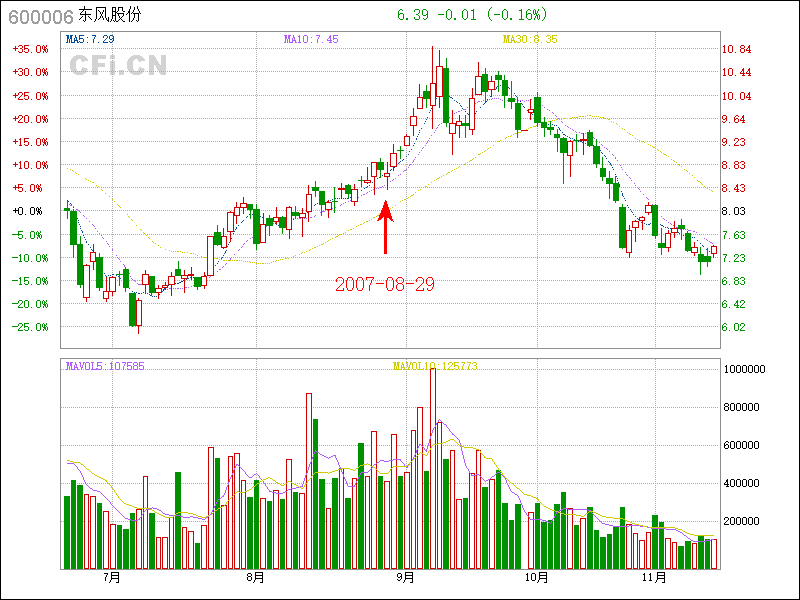
Task: Click the 10月 month label
Action: pos(536,578)
